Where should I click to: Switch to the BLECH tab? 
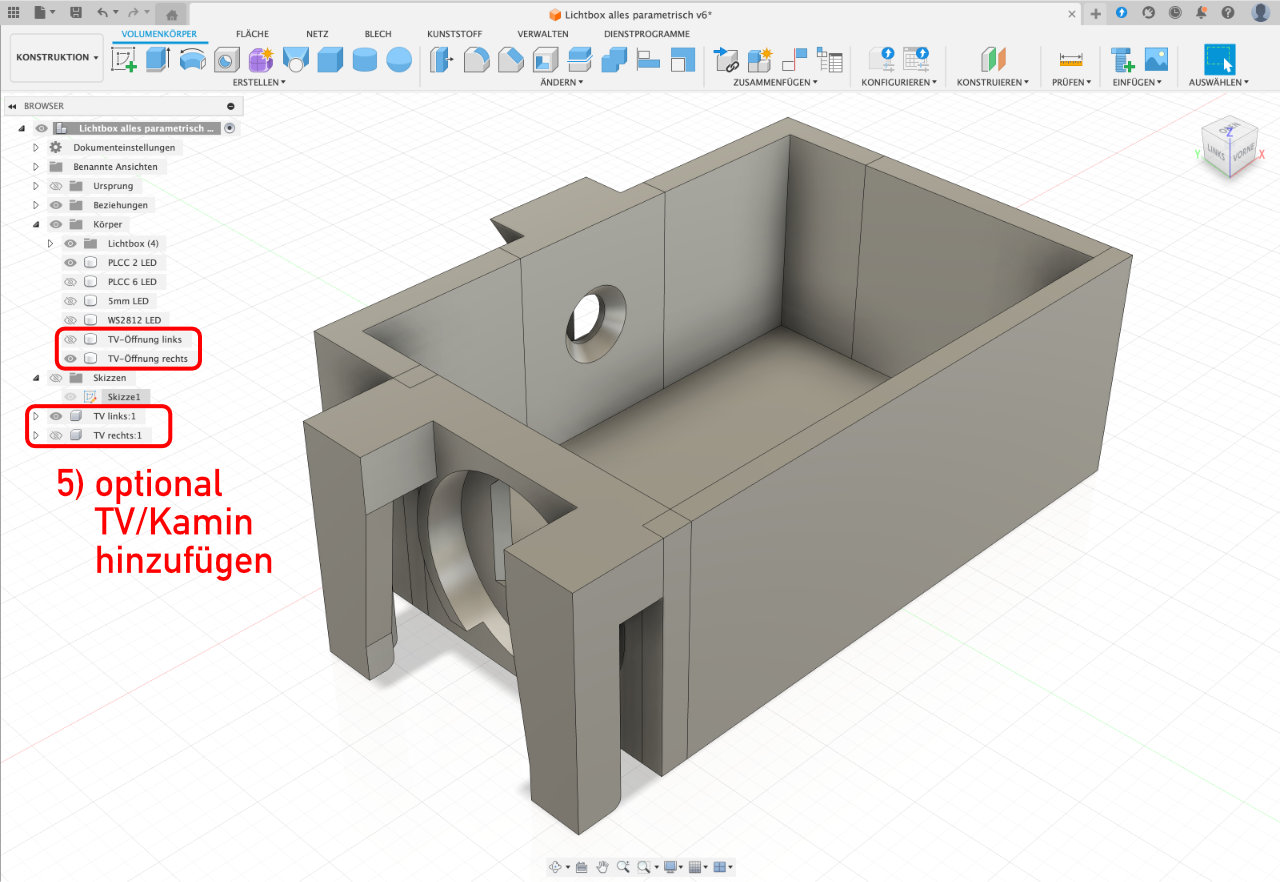pos(378,33)
